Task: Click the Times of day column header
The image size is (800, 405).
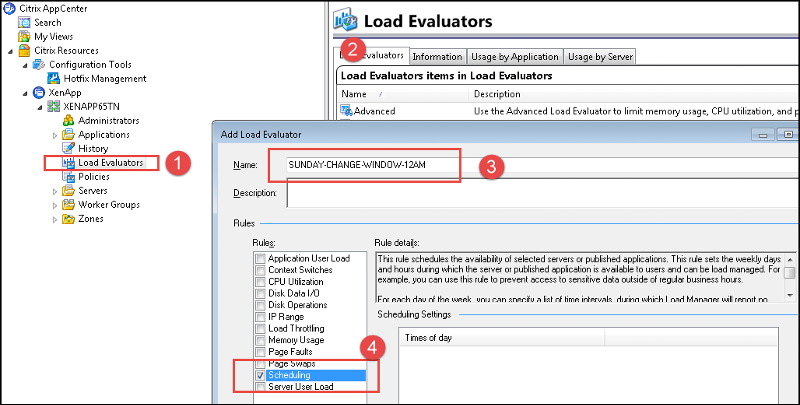Action: coord(502,338)
